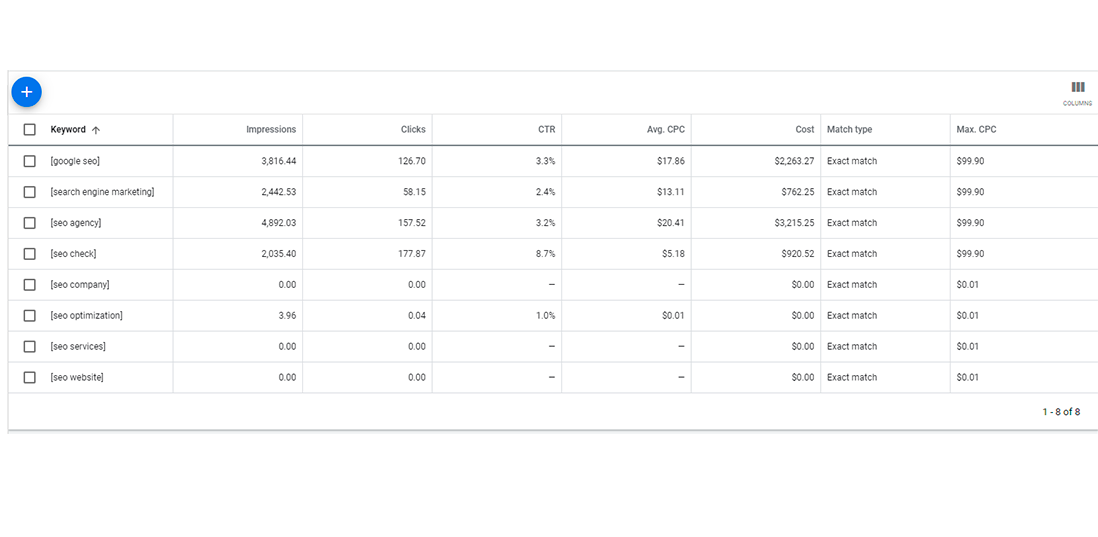Image resolution: width=1098 pixels, height=537 pixels.
Task: Select the [search engine marketing] checkbox
Action: tap(29, 192)
